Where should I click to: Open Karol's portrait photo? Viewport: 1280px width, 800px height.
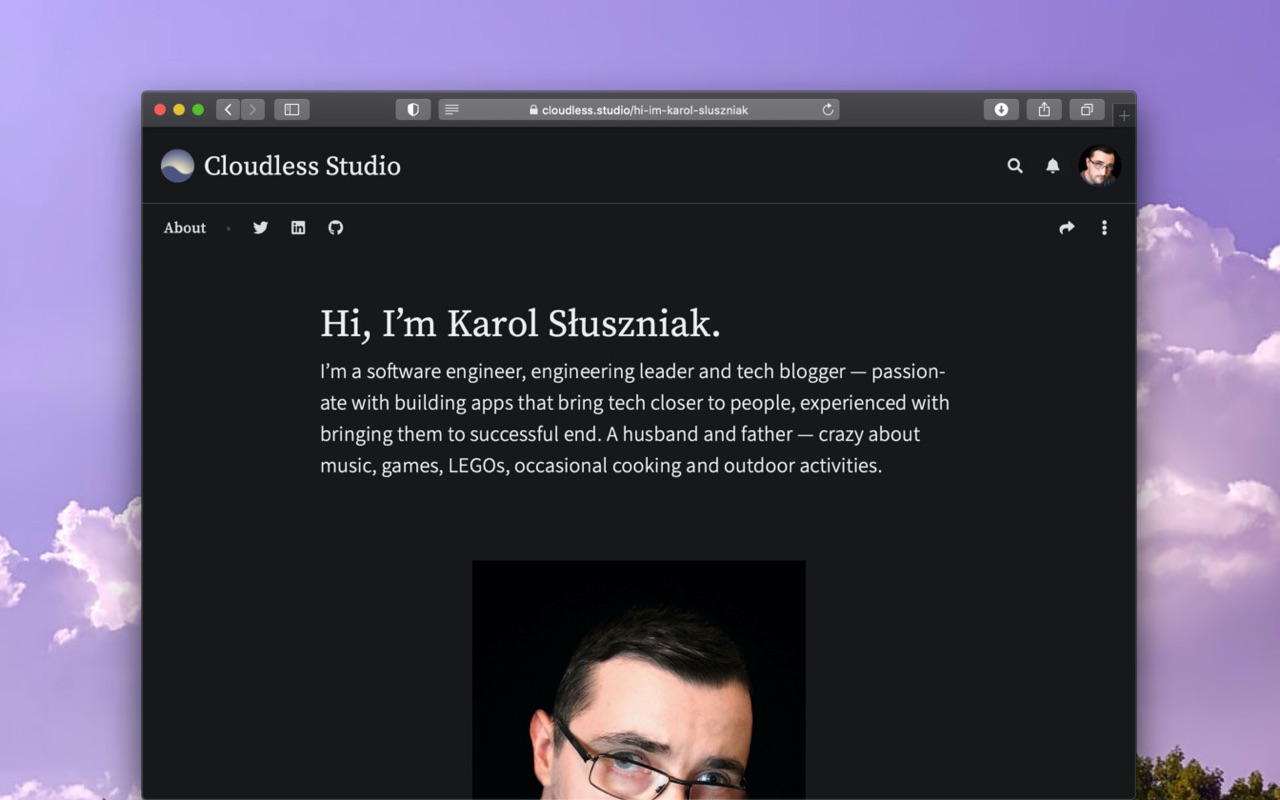pyautogui.click(x=639, y=680)
